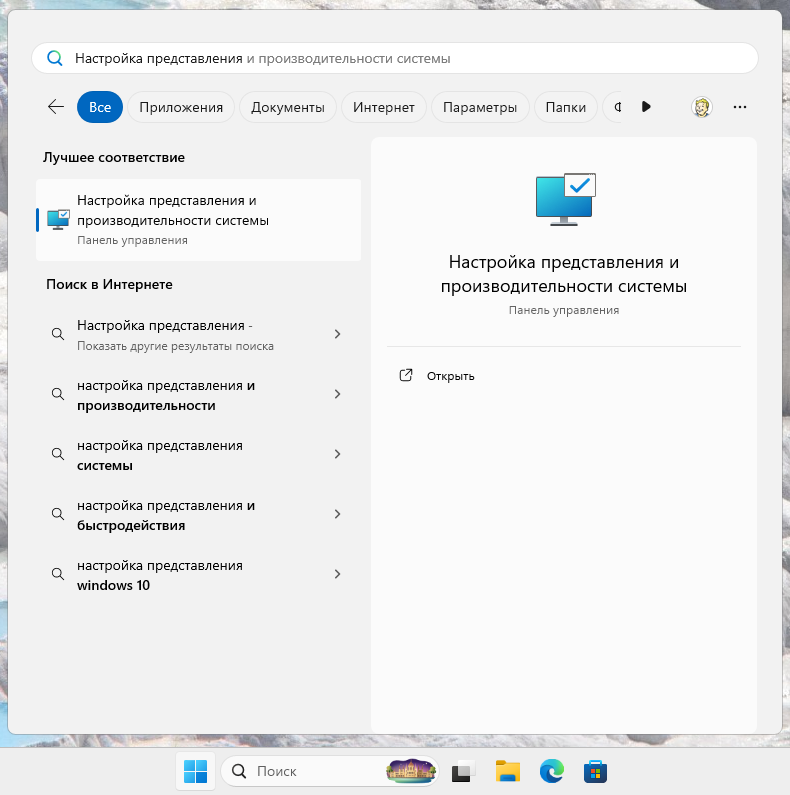Expand 'настройка представления windows 10' suggestion chevron
This screenshot has height=795, width=790.
(338, 575)
